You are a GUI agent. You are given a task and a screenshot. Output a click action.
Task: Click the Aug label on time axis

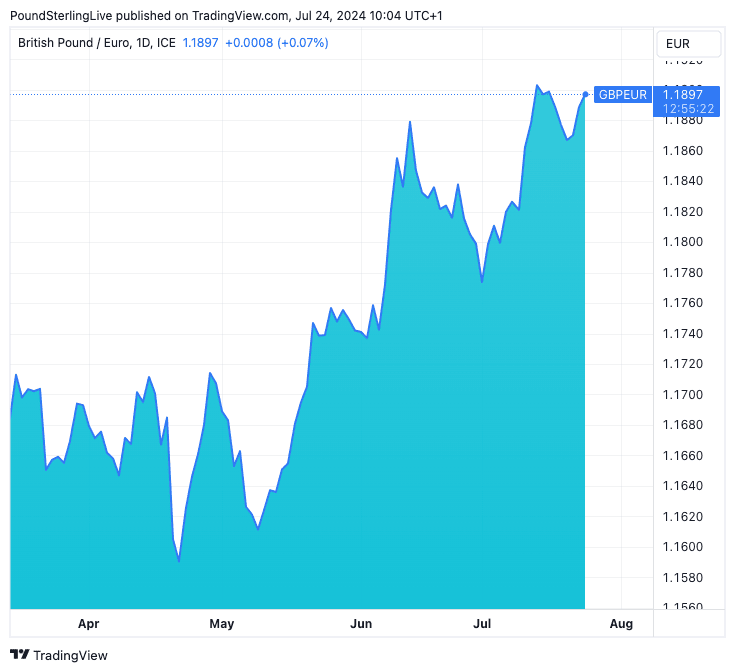pyautogui.click(x=621, y=624)
